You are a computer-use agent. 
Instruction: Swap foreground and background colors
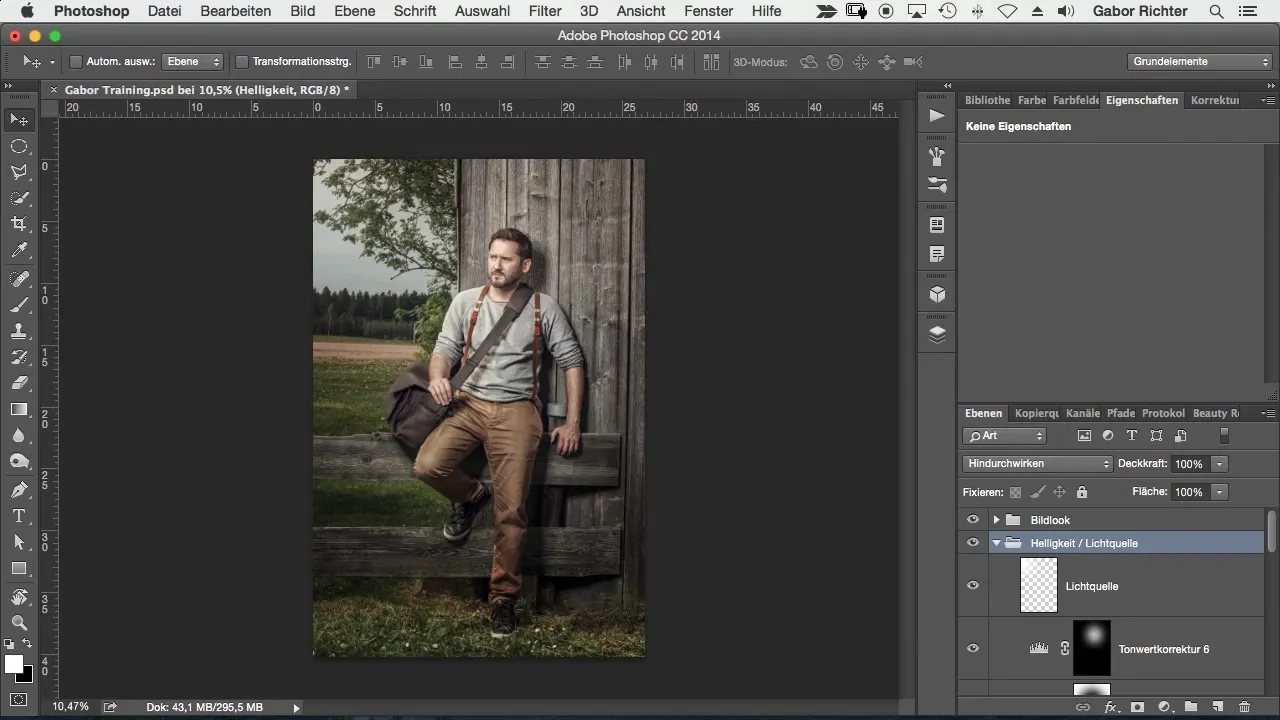click(27, 643)
